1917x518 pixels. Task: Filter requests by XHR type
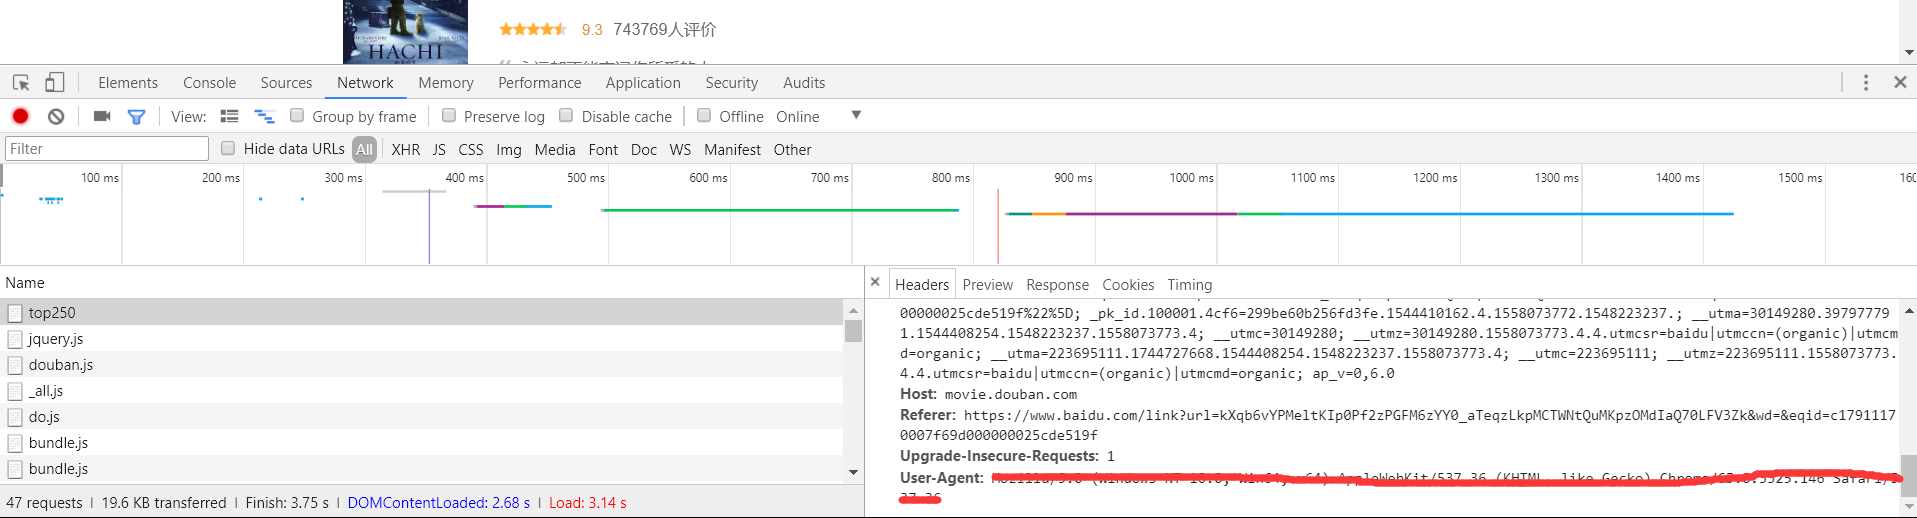405,150
